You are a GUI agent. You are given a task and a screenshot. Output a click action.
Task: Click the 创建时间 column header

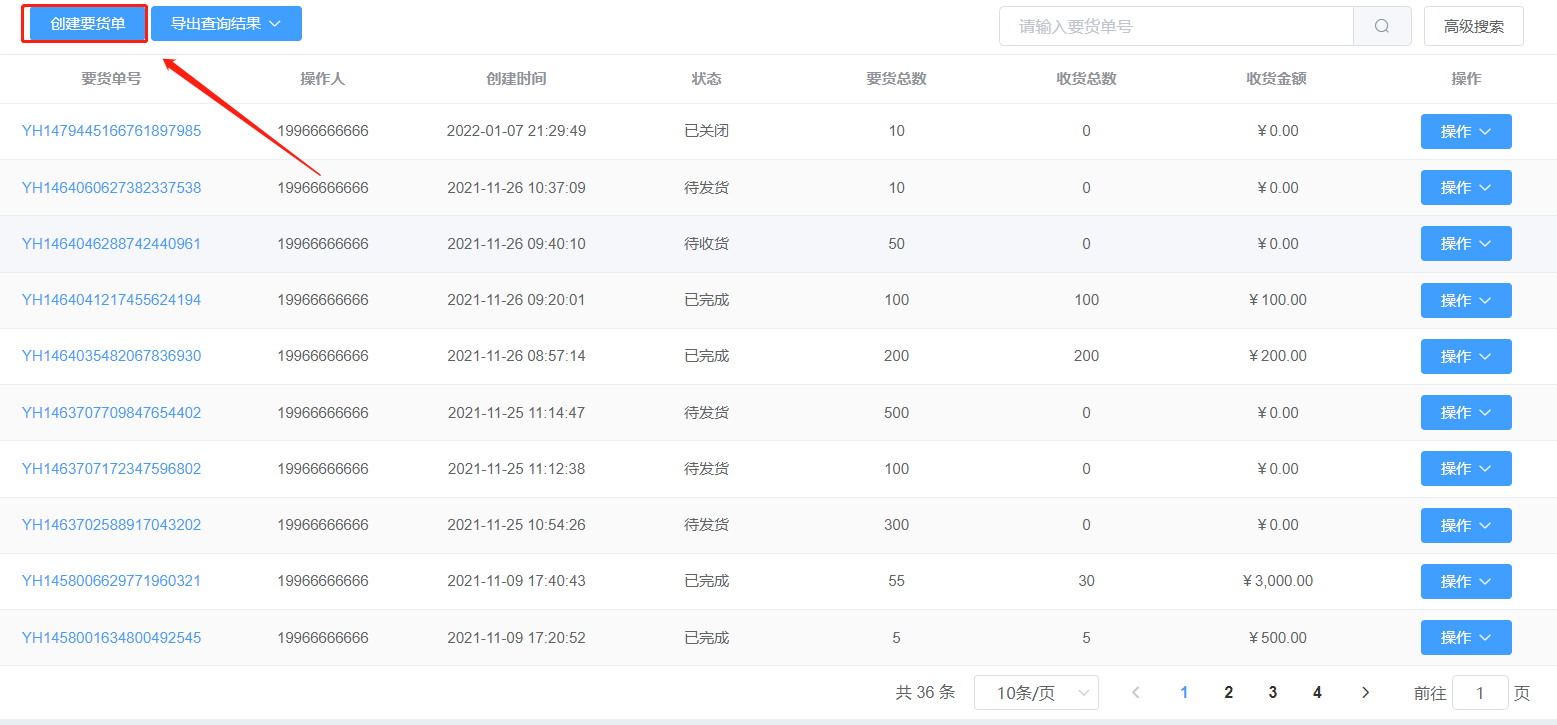click(x=516, y=79)
